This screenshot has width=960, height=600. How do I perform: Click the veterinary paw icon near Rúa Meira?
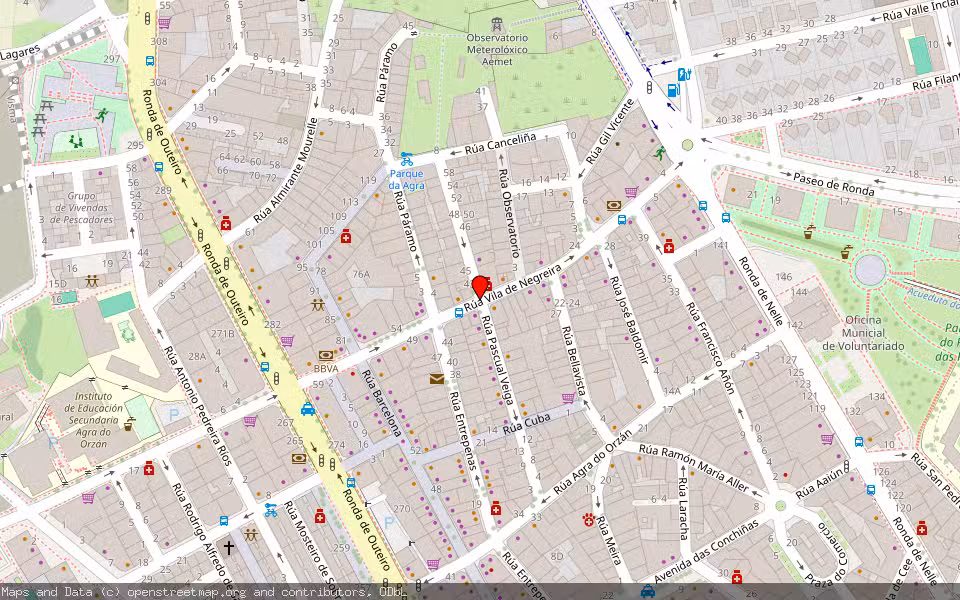pyautogui.click(x=589, y=520)
